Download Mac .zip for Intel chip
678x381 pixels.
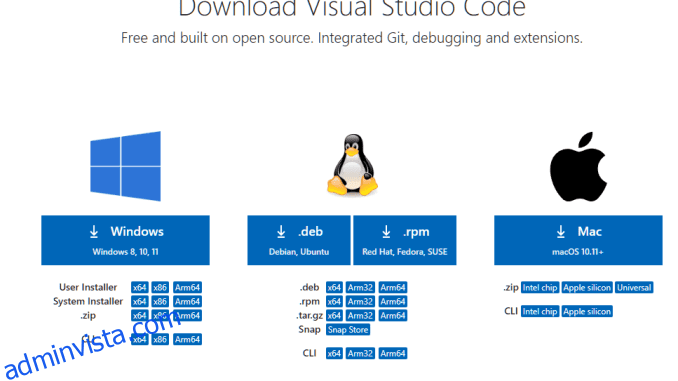tap(540, 288)
